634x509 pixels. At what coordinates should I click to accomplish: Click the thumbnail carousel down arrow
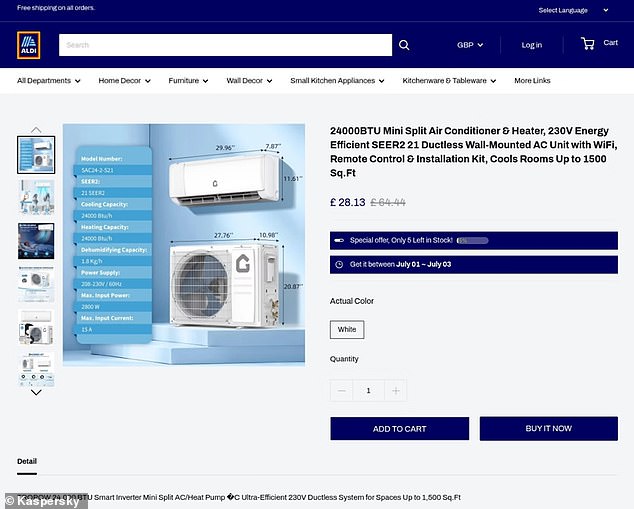(x=36, y=393)
